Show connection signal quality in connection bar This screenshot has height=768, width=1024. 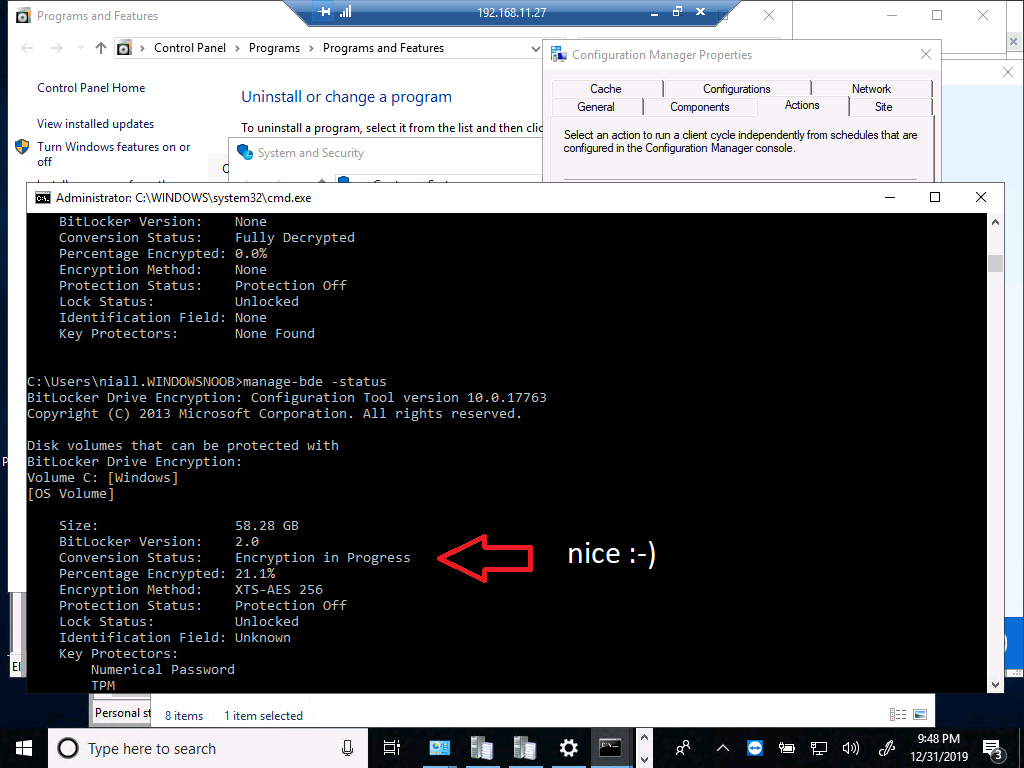click(345, 12)
